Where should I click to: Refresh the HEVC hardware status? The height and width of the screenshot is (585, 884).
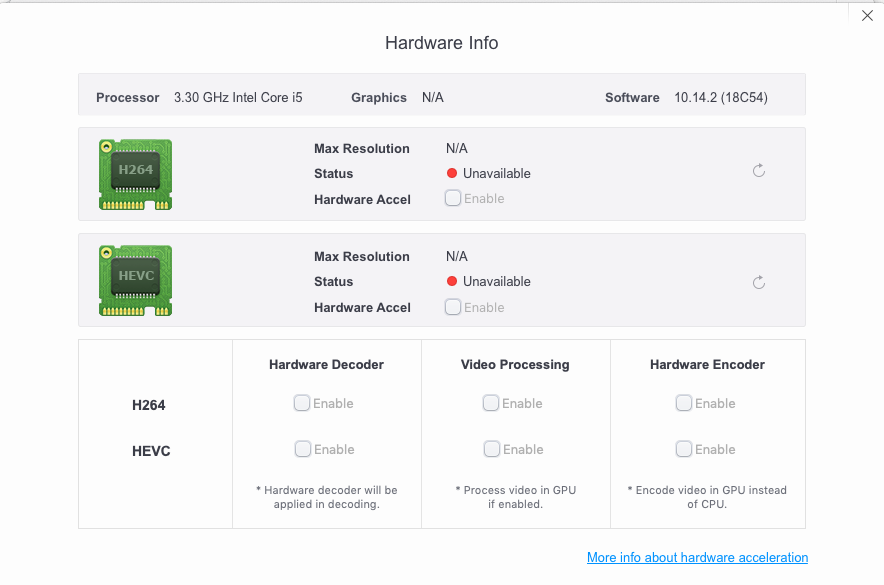759,282
